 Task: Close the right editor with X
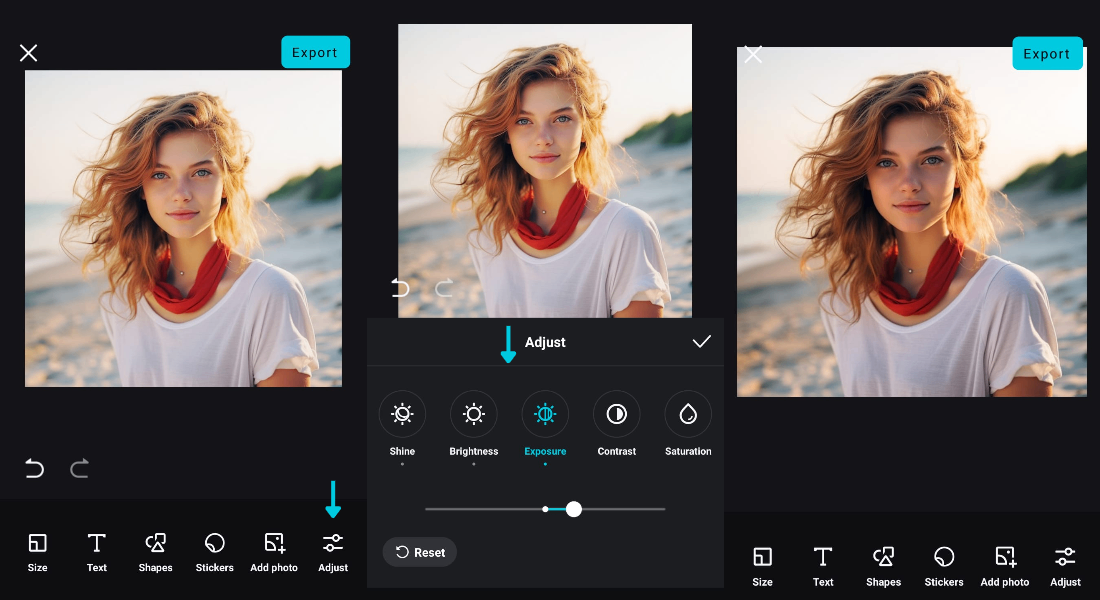pyautogui.click(x=753, y=54)
